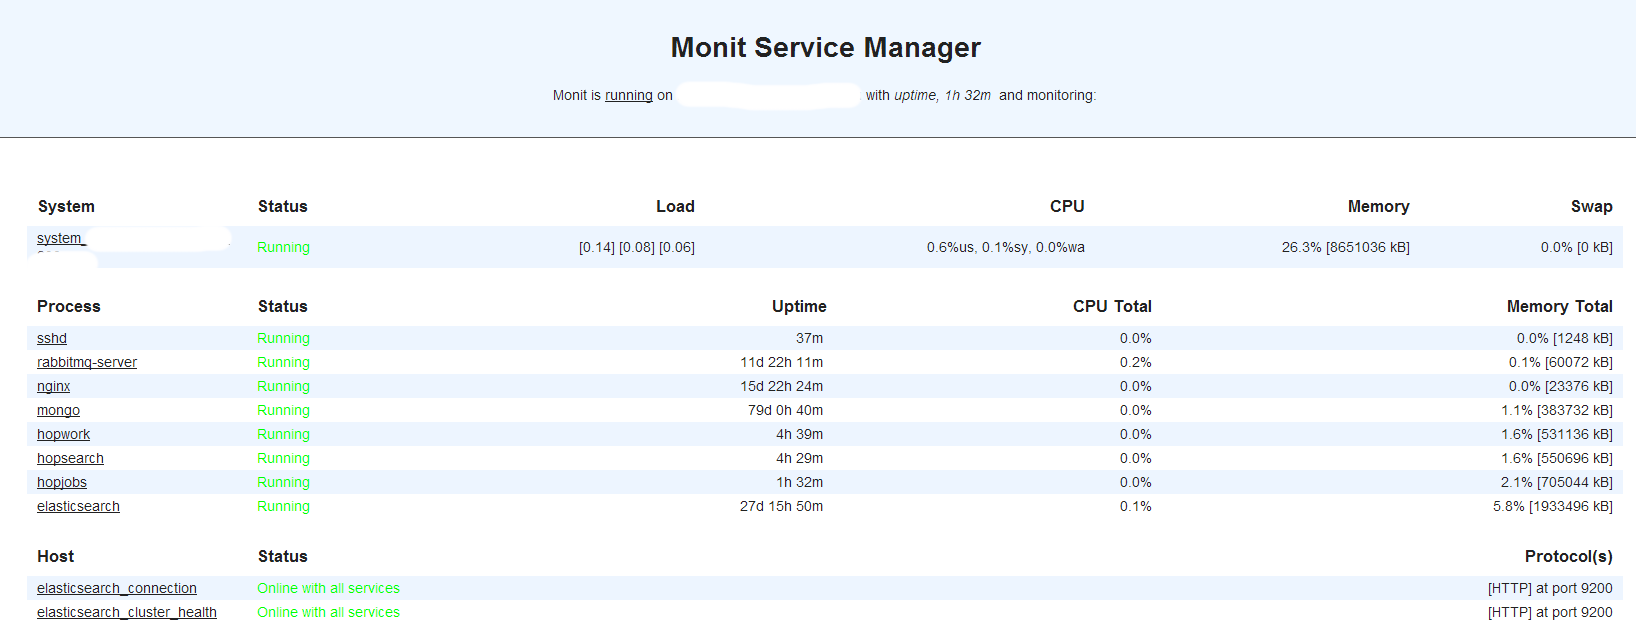Click the mongo uptime value 79d 0h 40m
The height and width of the screenshot is (640, 1636).
tap(785, 411)
